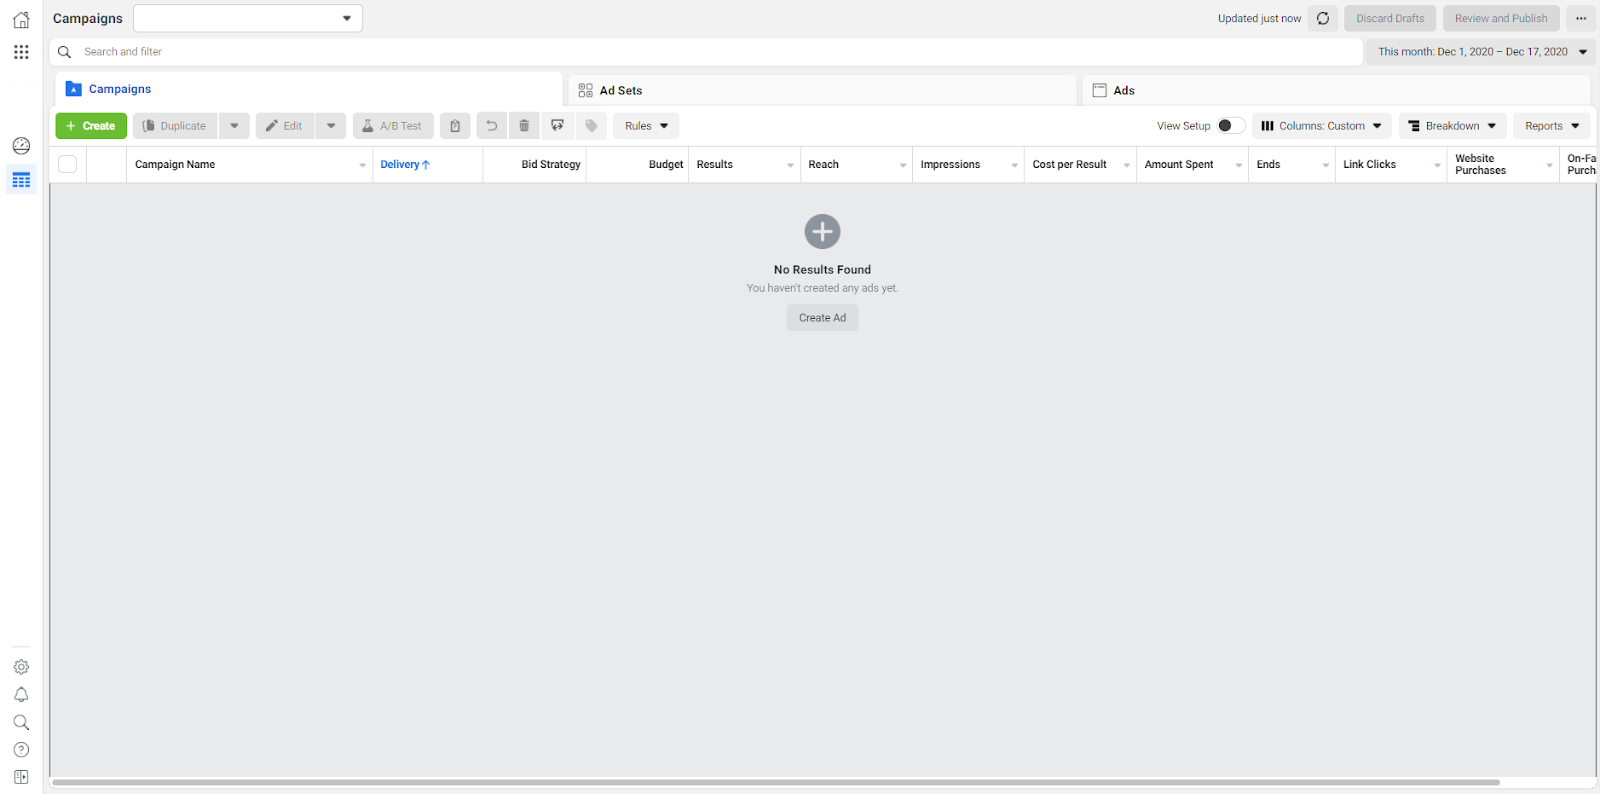
Task: Click the Search and filter field
Action: point(706,52)
